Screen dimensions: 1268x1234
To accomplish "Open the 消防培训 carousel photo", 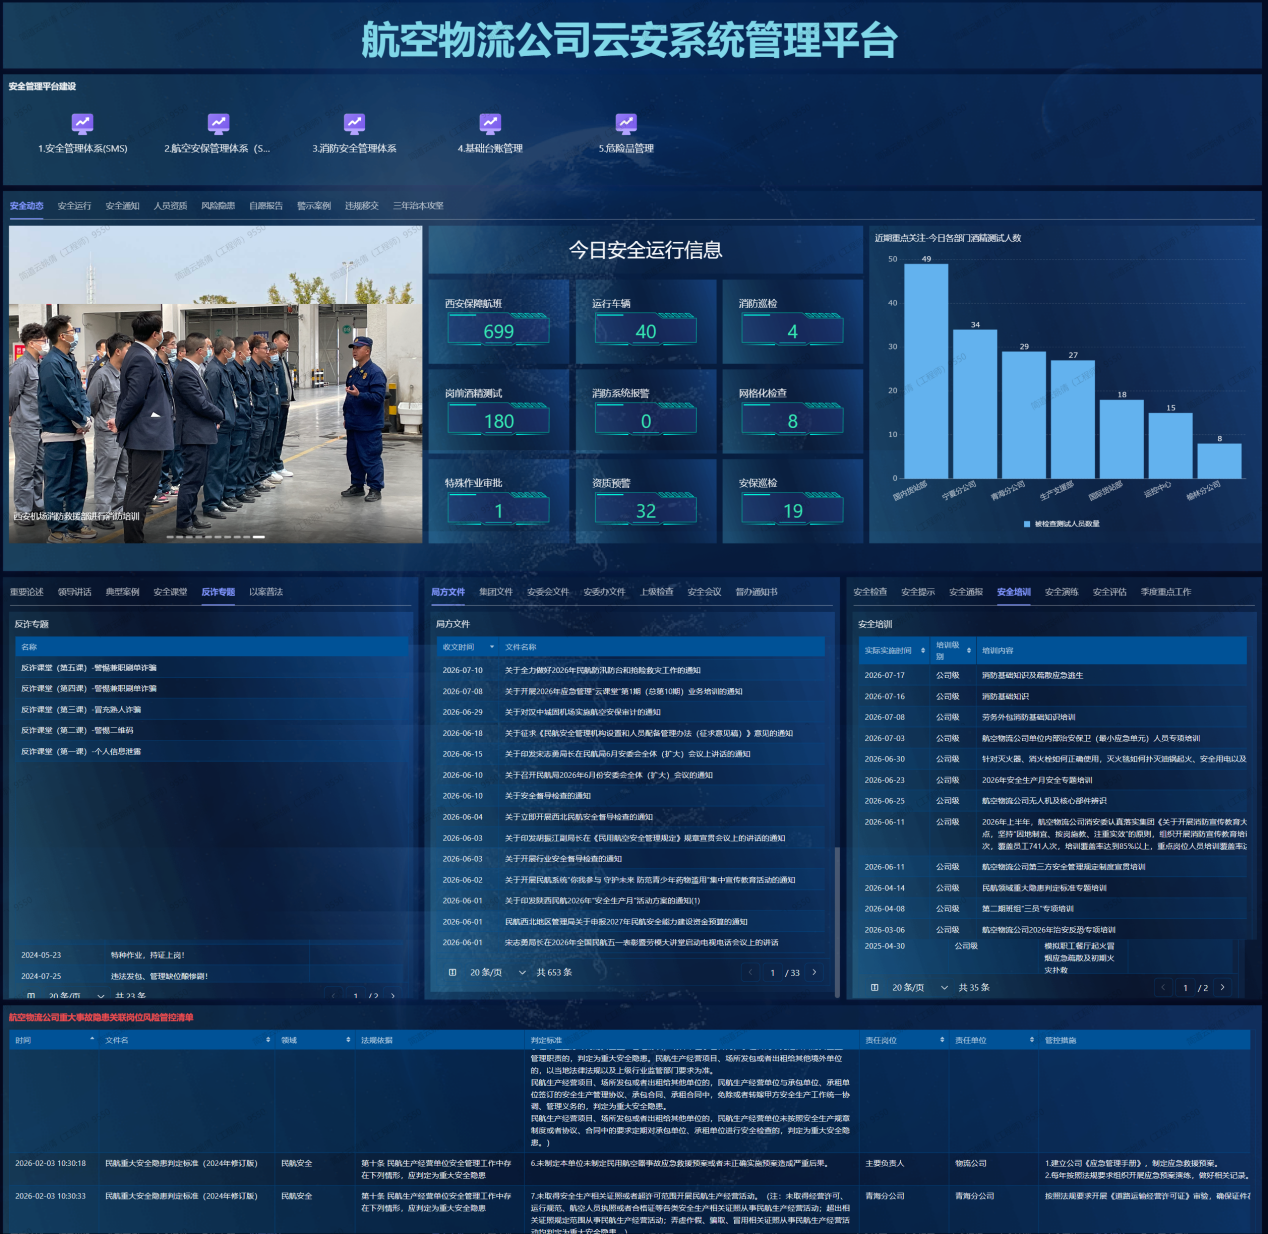I will pos(215,384).
